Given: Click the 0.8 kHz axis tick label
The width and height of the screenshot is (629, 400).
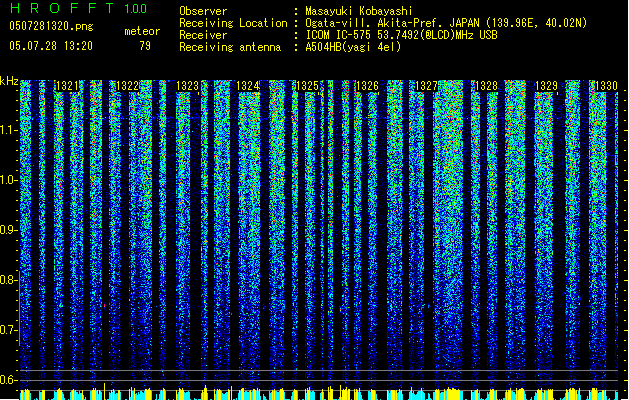Looking at the screenshot, I should pyautogui.click(x=9, y=280).
